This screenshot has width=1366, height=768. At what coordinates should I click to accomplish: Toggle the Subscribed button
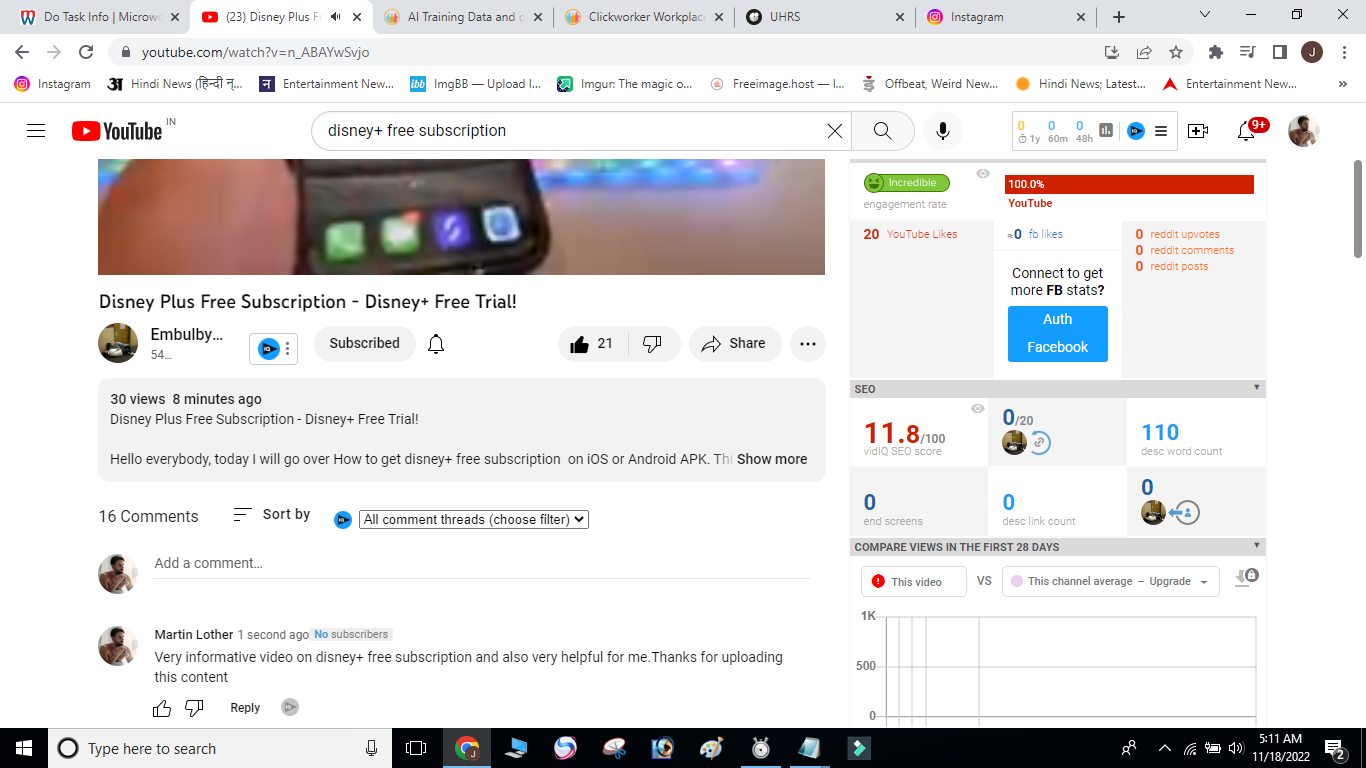pyautogui.click(x=364, y=344)
